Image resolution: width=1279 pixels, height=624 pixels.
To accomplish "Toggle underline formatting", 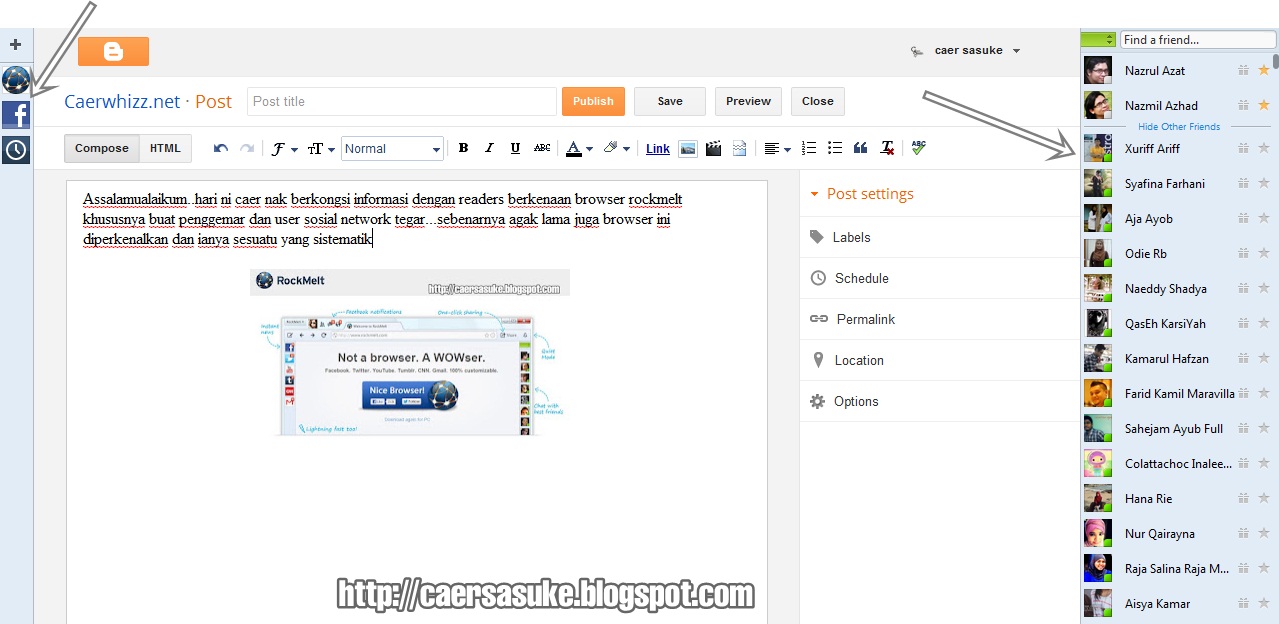I will 515,148.
